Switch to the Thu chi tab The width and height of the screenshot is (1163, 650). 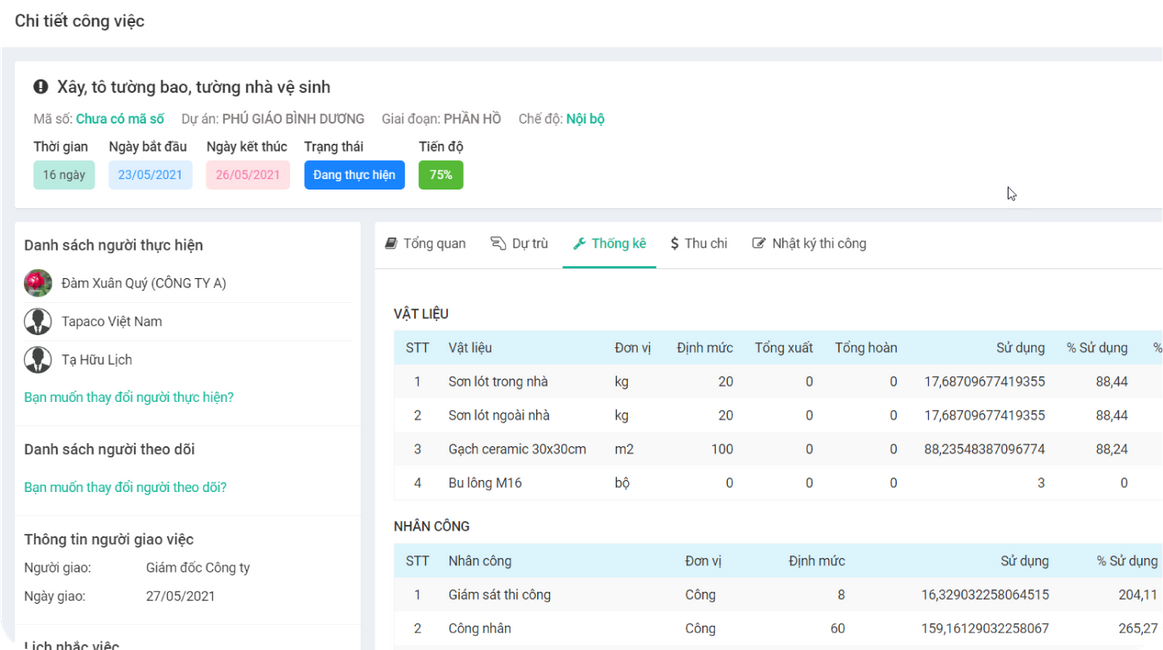click(705, 243)
